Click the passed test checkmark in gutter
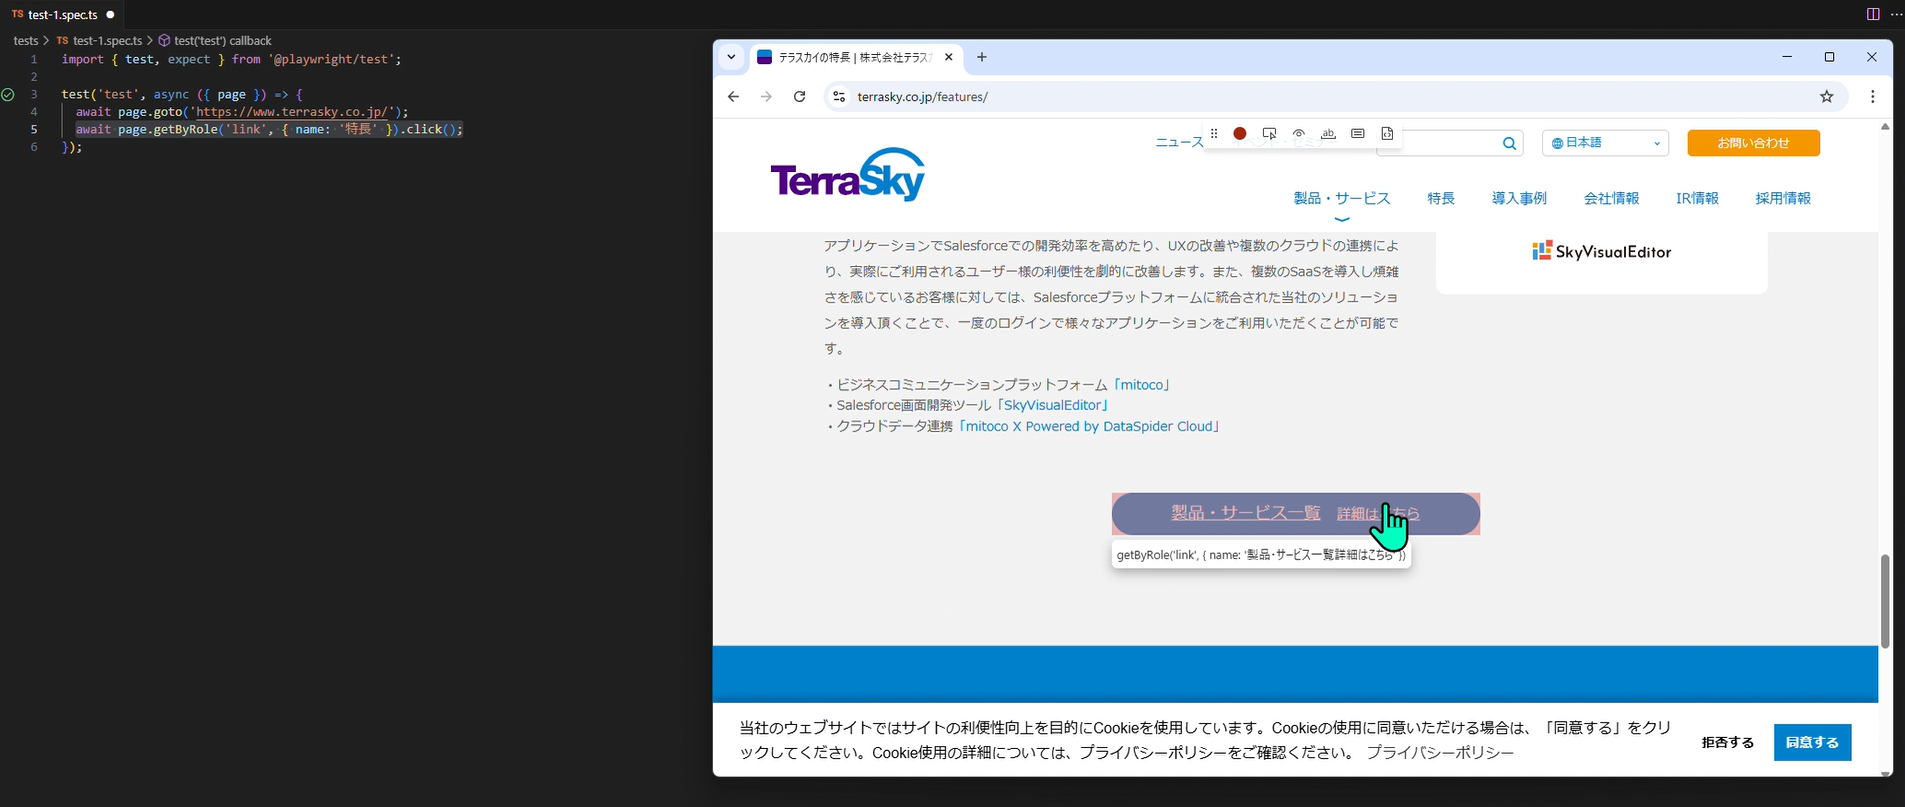The height and width of the screenshot is (807, 1905). pyautogui.click(x=8, y=95)
